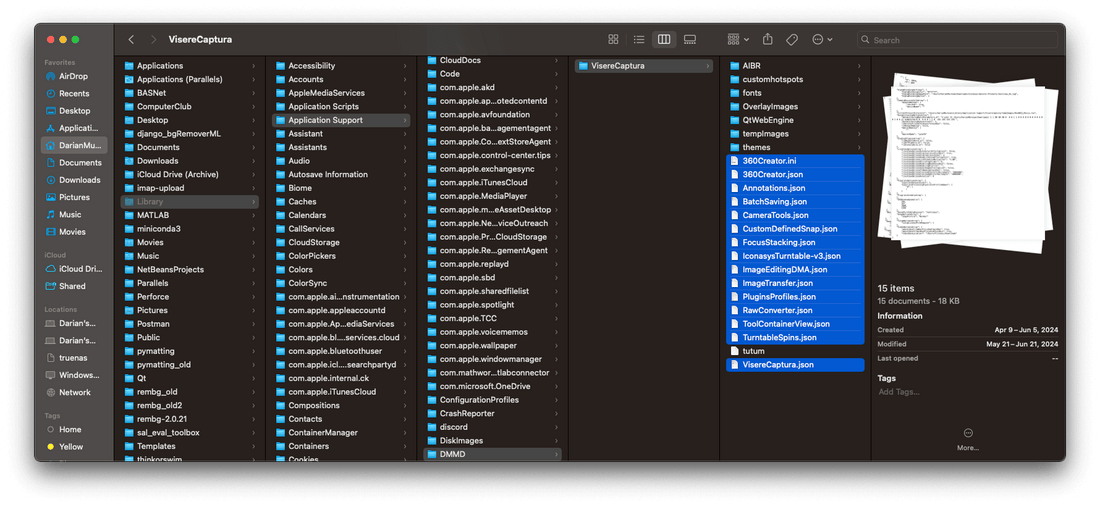1100x507 pixels.
Task: Select the TurntableSpins.json file
Action: 796,337
